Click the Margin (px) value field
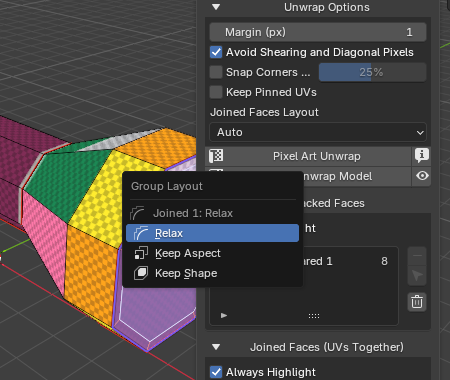 pos(318,32)
